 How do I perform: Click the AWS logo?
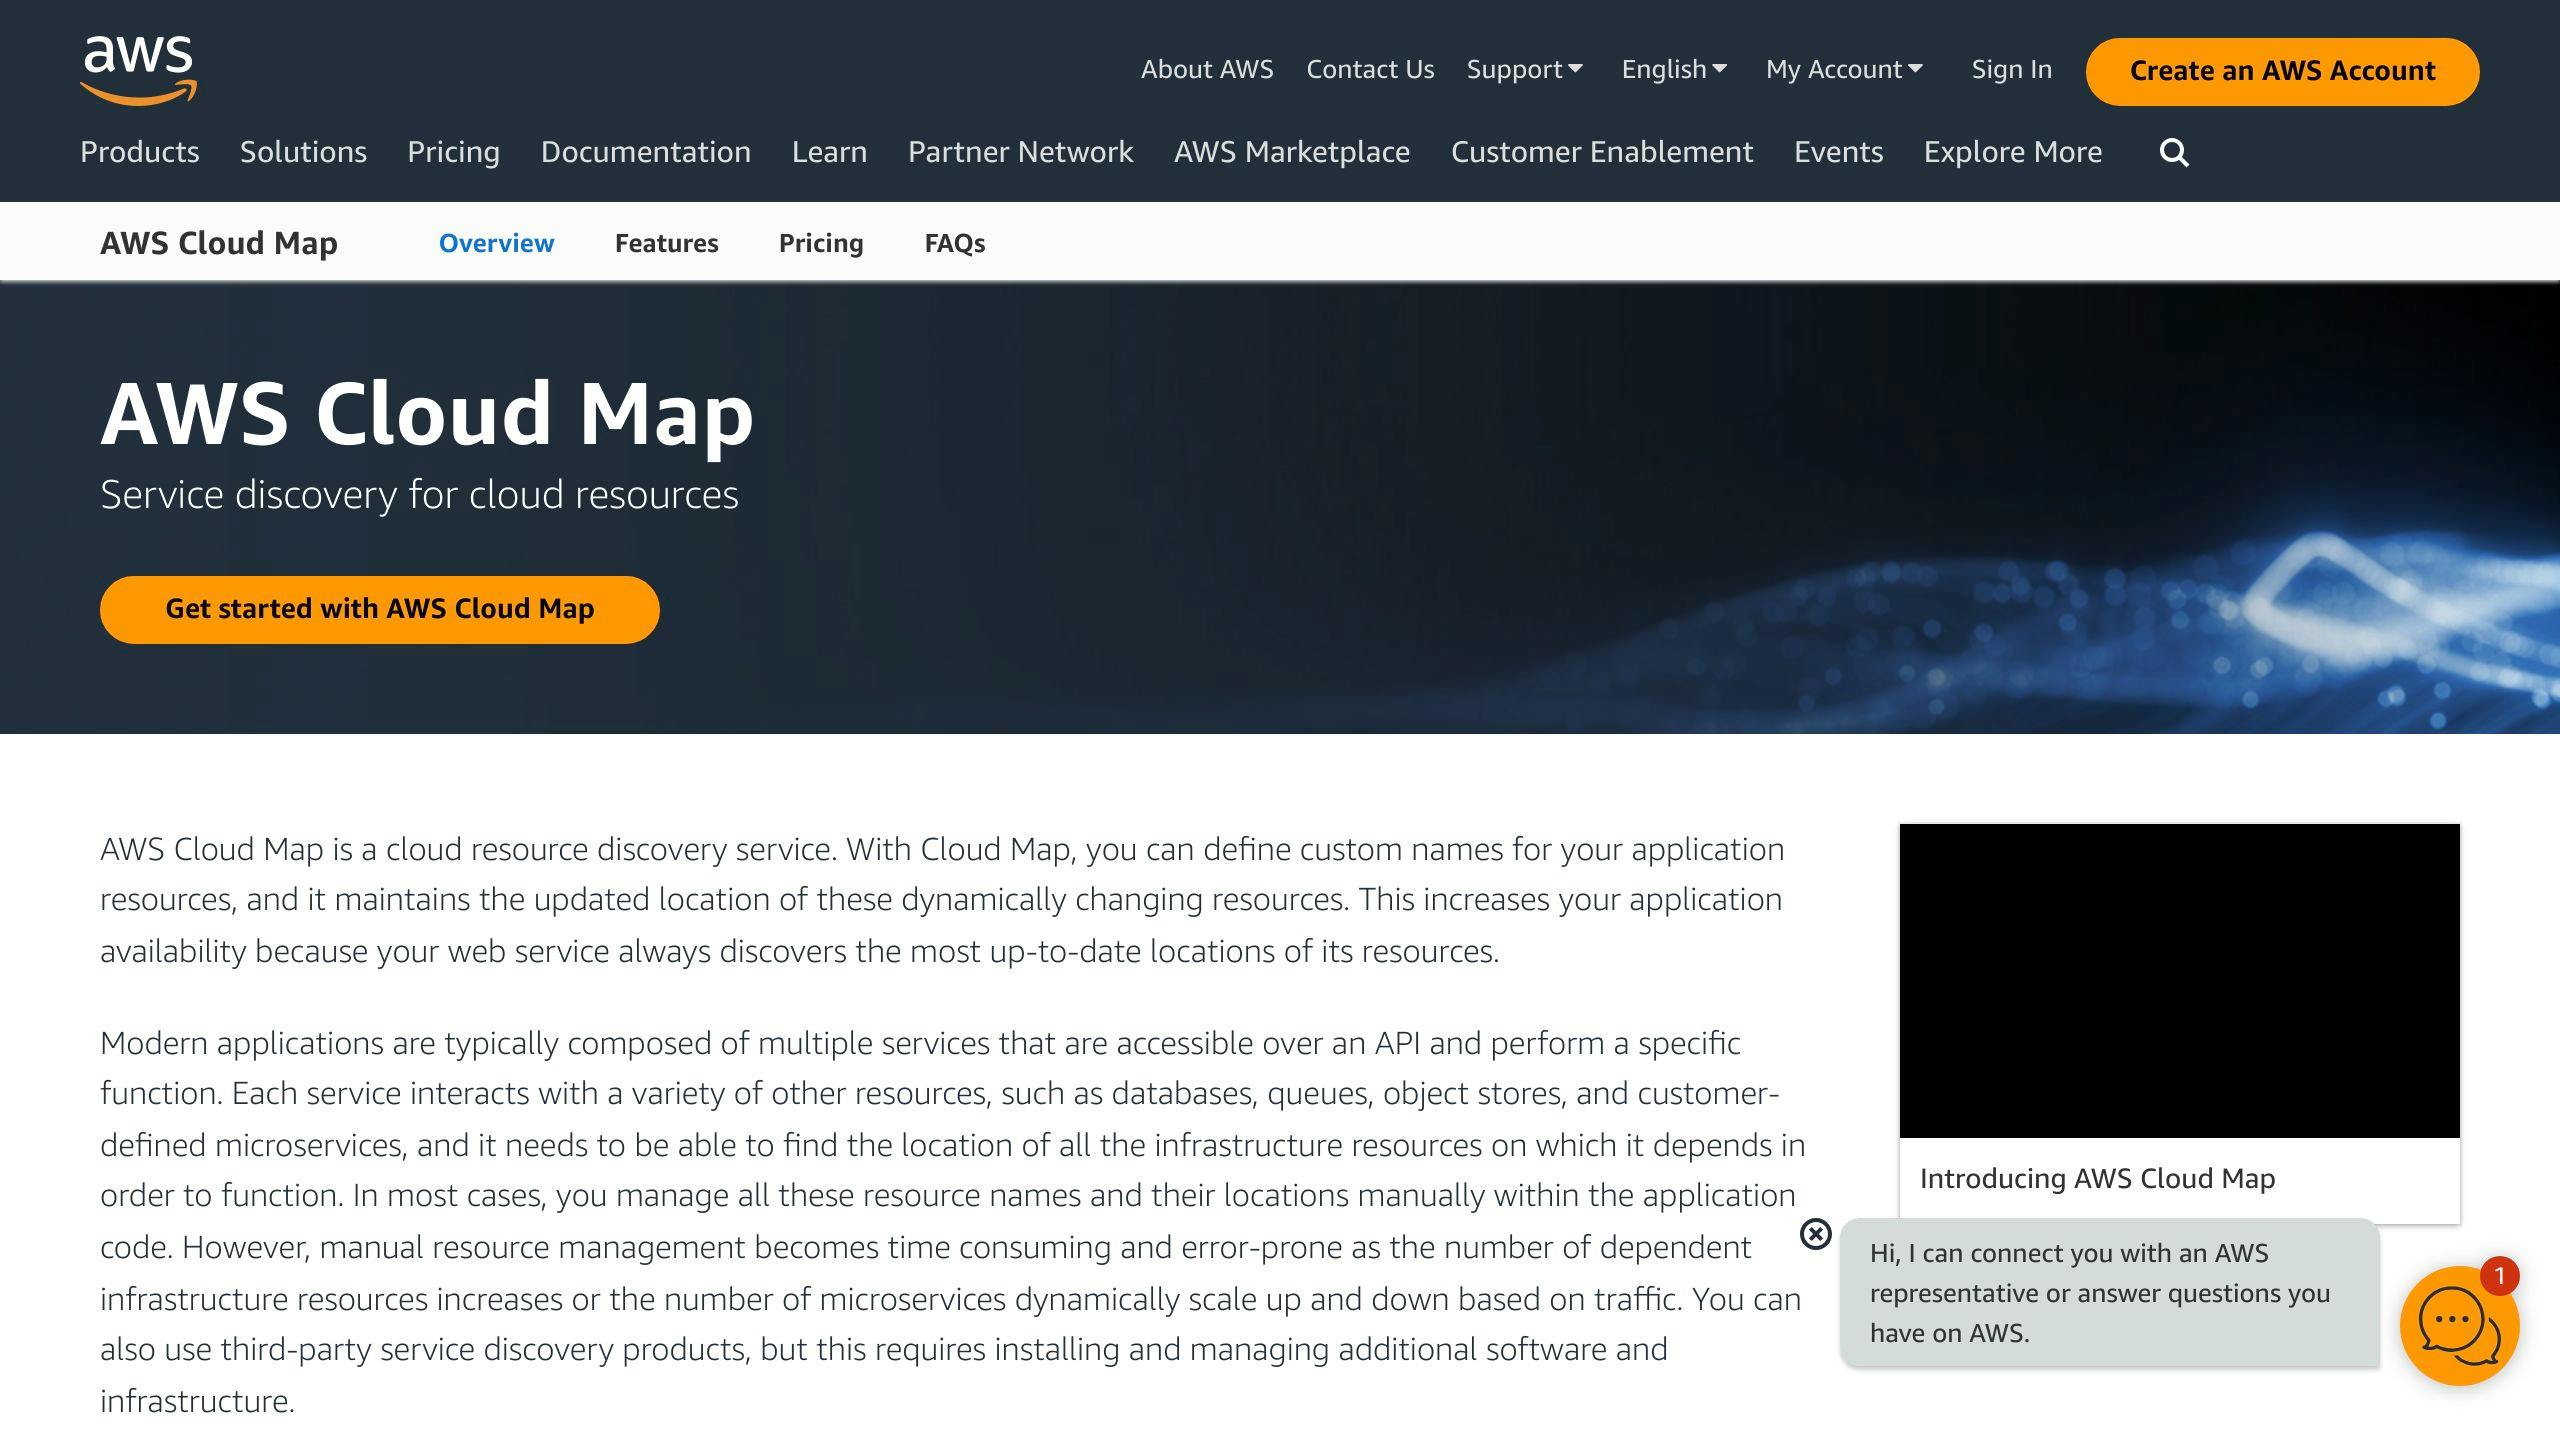[x=138, y=70]
